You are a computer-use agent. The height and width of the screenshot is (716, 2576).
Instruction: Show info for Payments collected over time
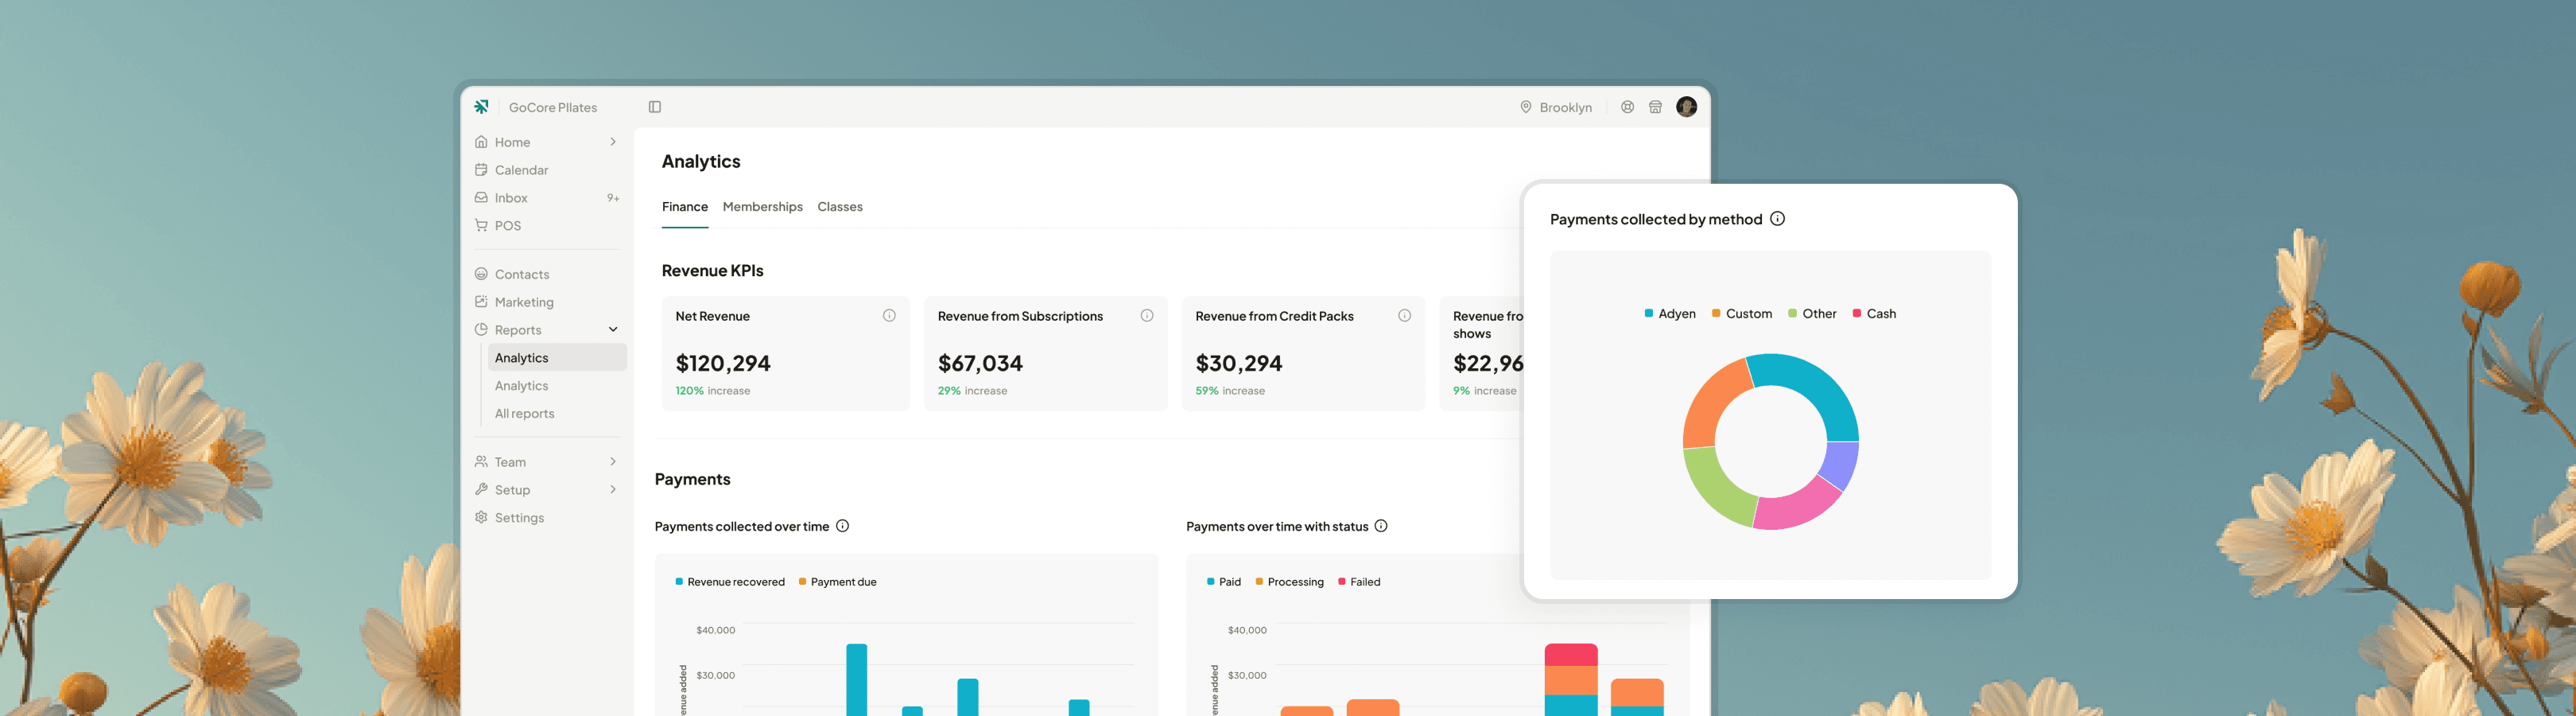pos(842,526)
